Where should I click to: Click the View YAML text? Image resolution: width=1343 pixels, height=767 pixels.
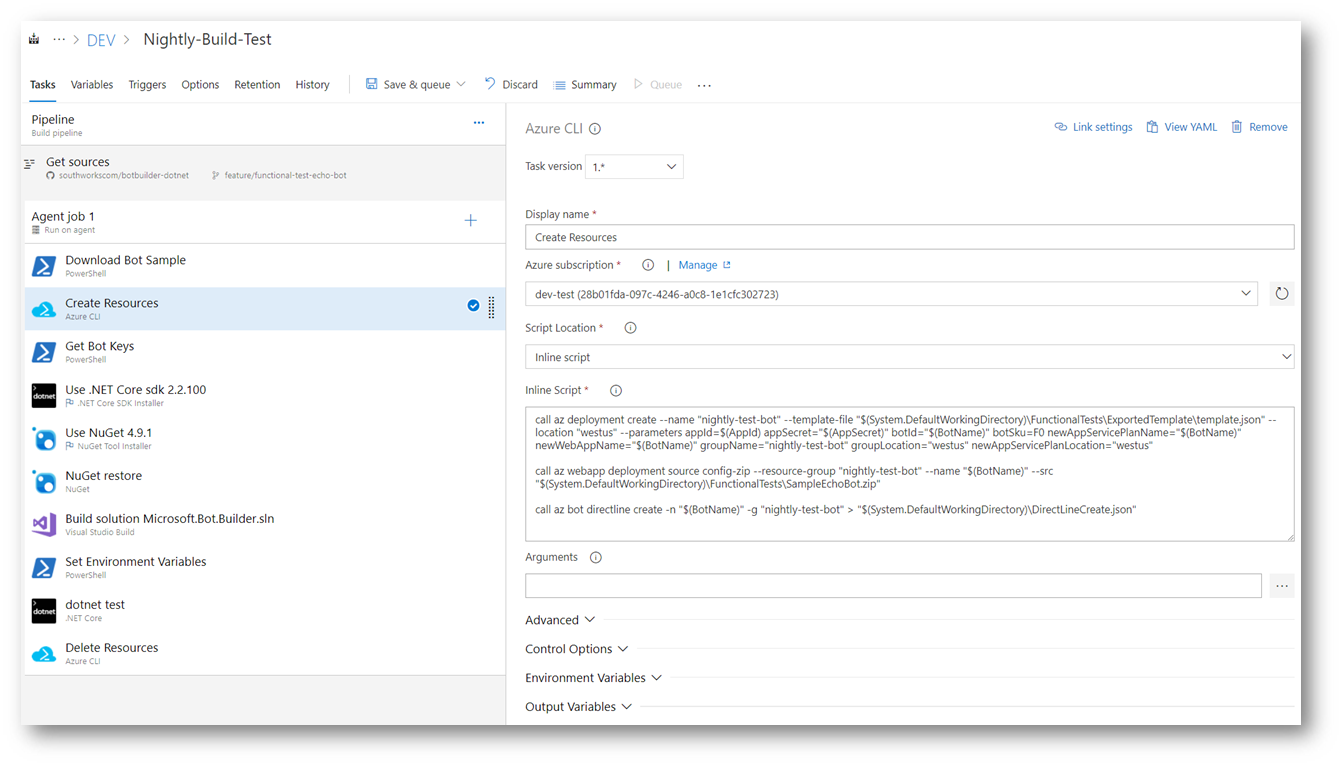(1191, 127)
